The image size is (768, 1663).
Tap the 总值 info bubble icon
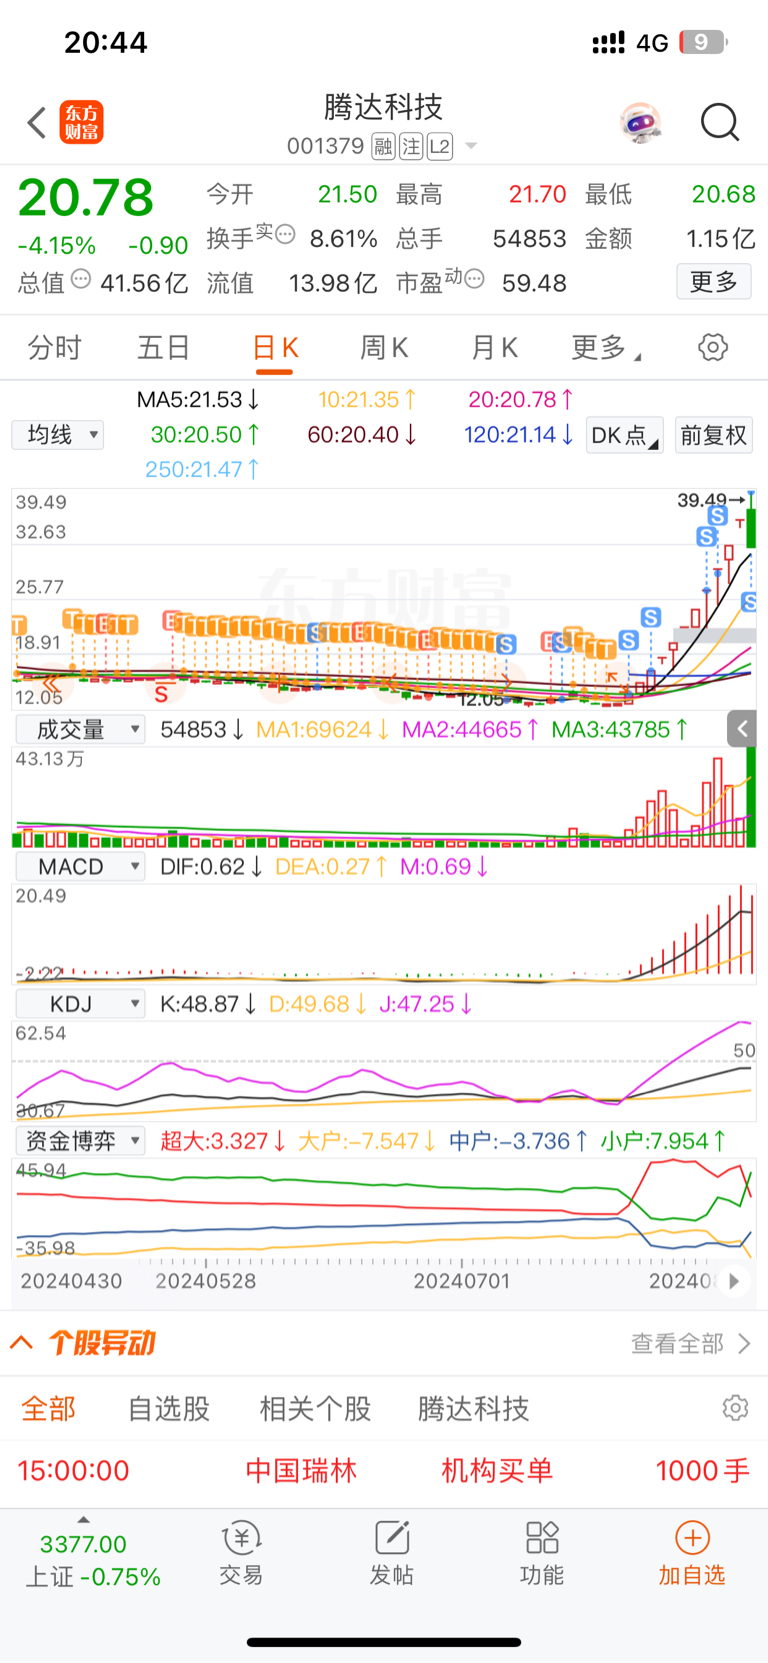[81, 279]
